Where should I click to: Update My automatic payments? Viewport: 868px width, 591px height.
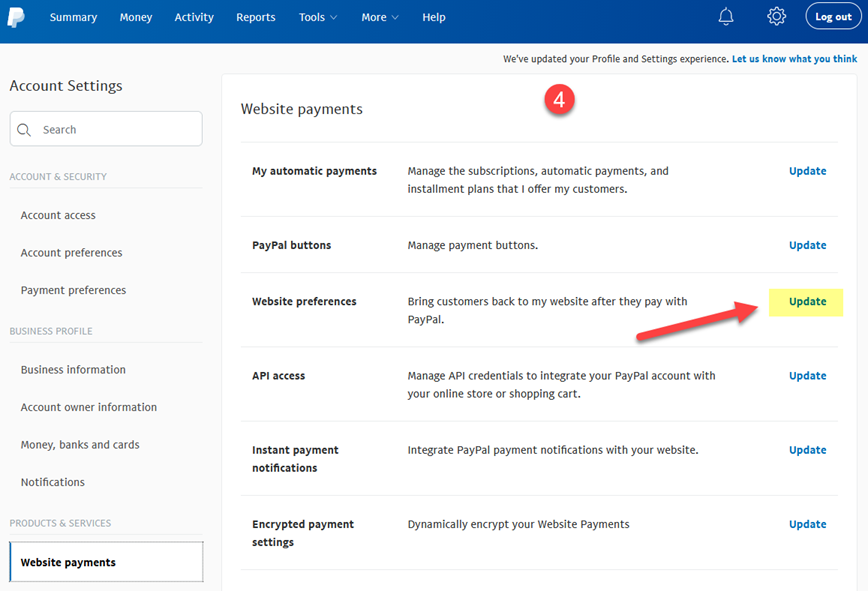pyautogui.click(x=807, y=171)
